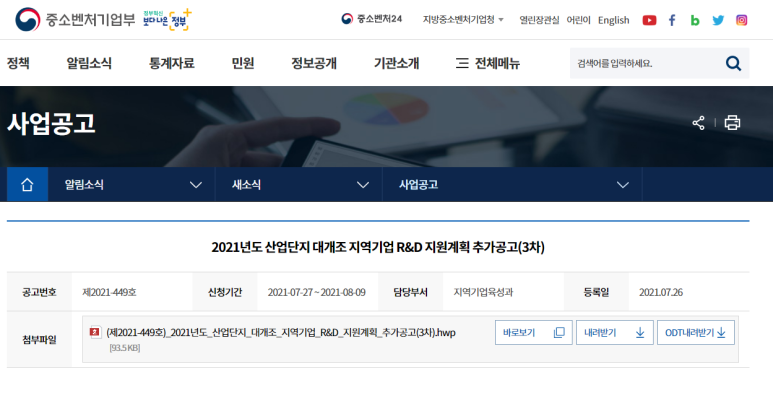Open the 중소벤처24 link

372,19
